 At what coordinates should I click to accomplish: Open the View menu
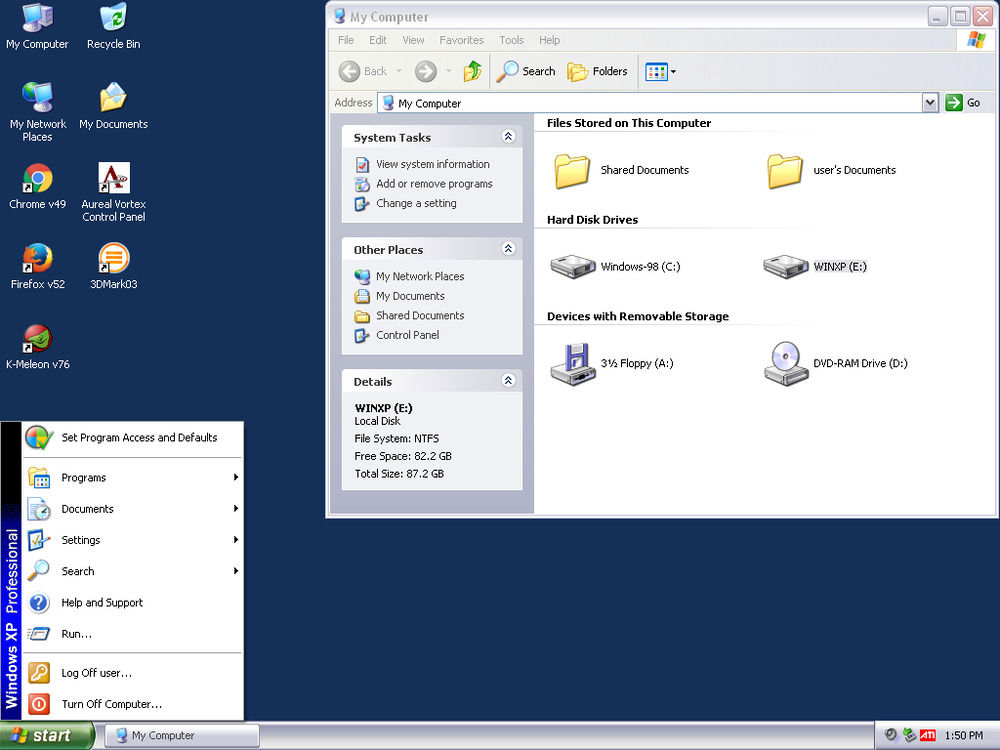pos(413,40)
